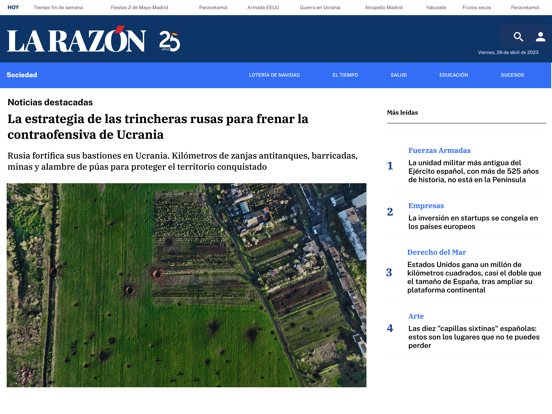Open the user account icon
The image size is (552, 414).
click(540, 37)
